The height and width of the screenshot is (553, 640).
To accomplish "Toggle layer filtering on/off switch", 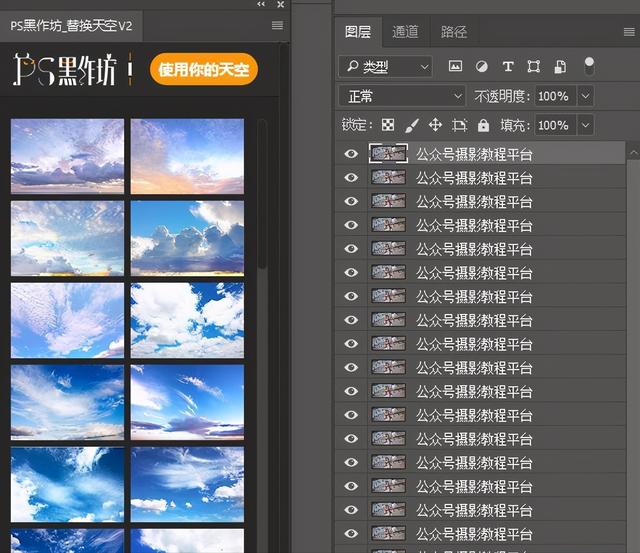I will pyautogui.click(x=589, y=66).
